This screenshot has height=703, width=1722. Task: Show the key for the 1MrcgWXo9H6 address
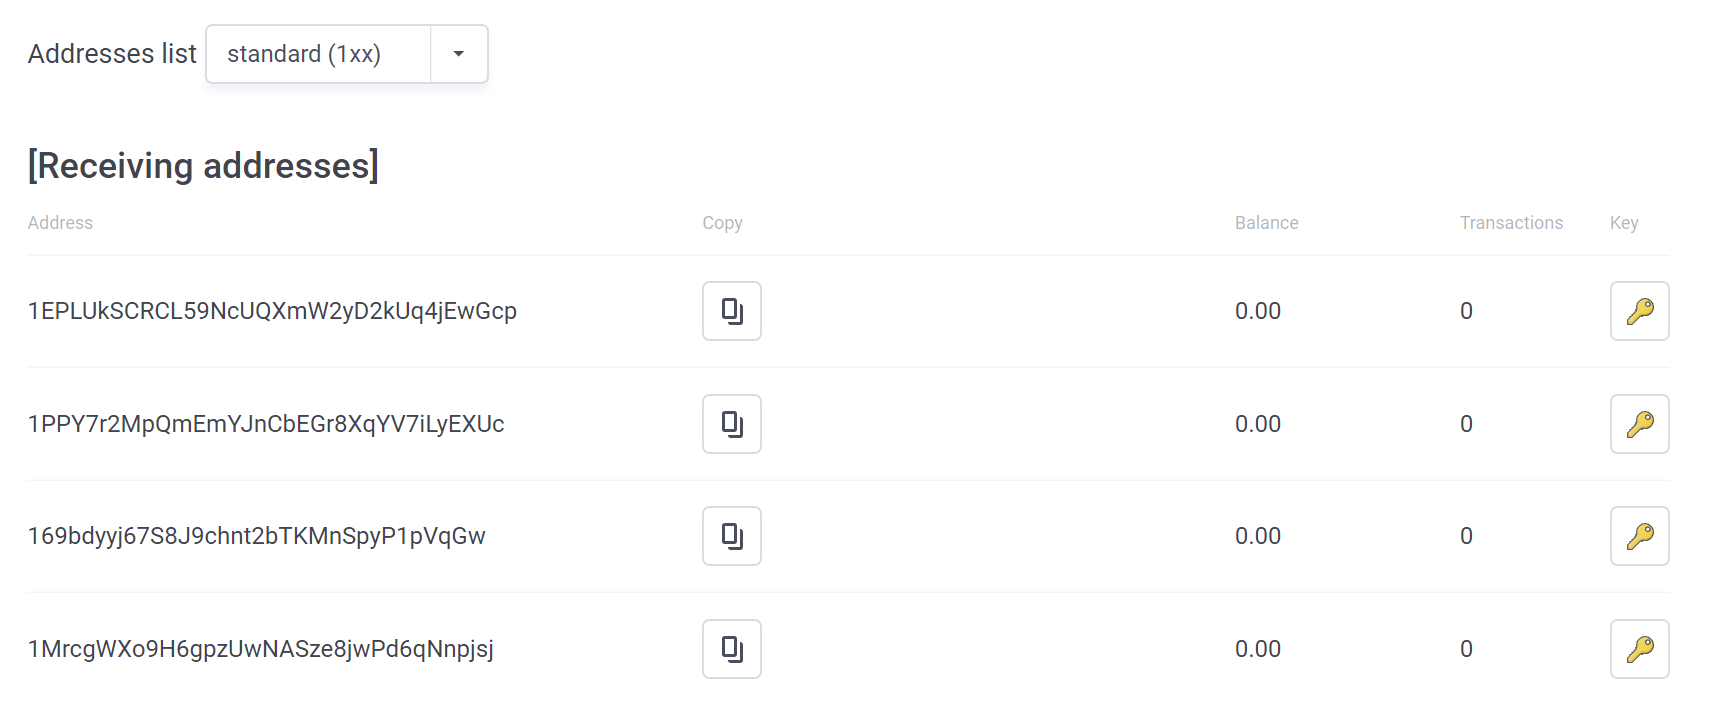tap(1640, 649)
